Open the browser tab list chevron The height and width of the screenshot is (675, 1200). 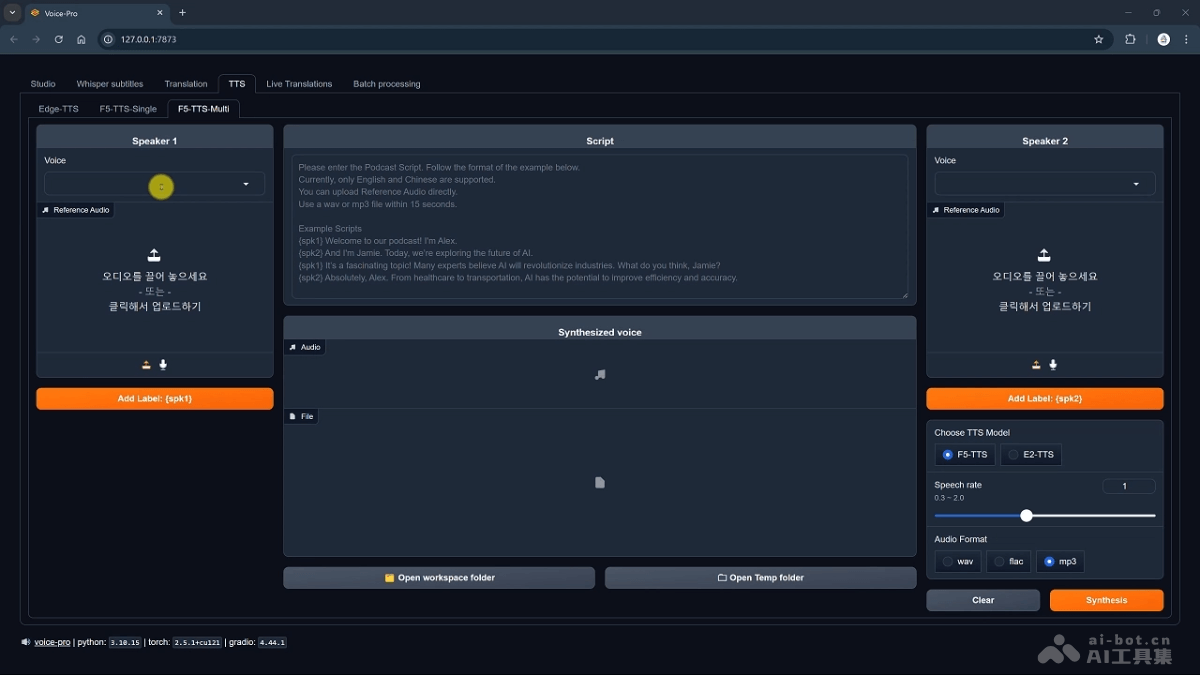(13, 13)
